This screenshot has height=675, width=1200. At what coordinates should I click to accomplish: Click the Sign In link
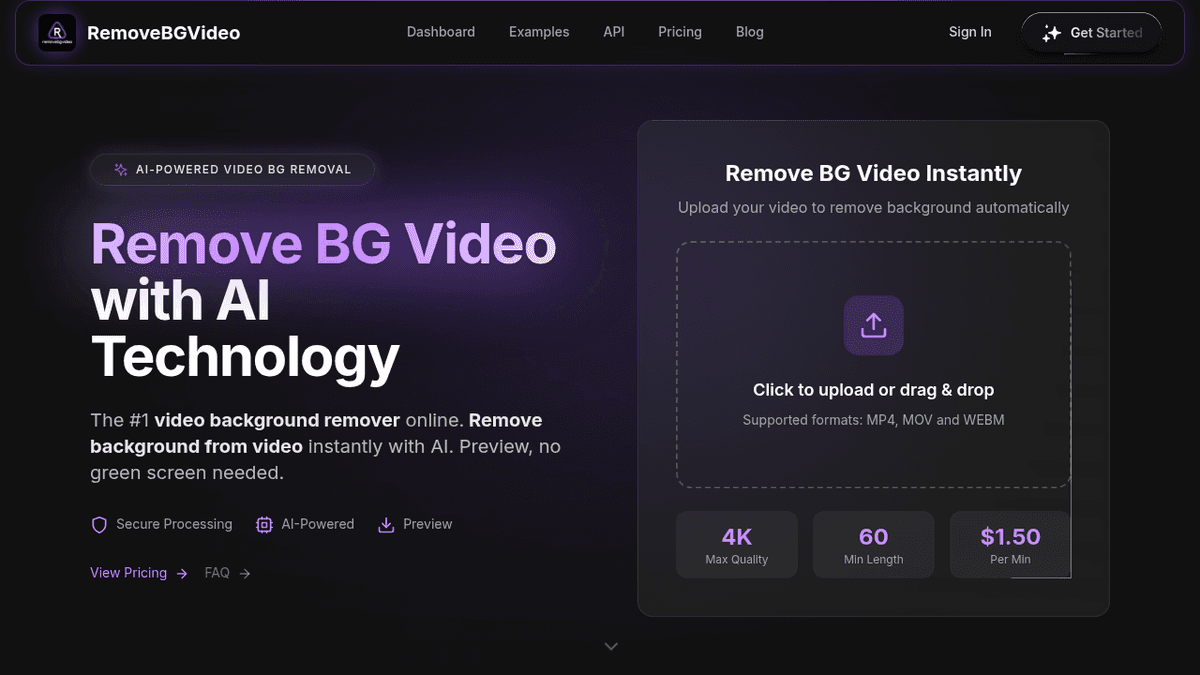(970, 32)
